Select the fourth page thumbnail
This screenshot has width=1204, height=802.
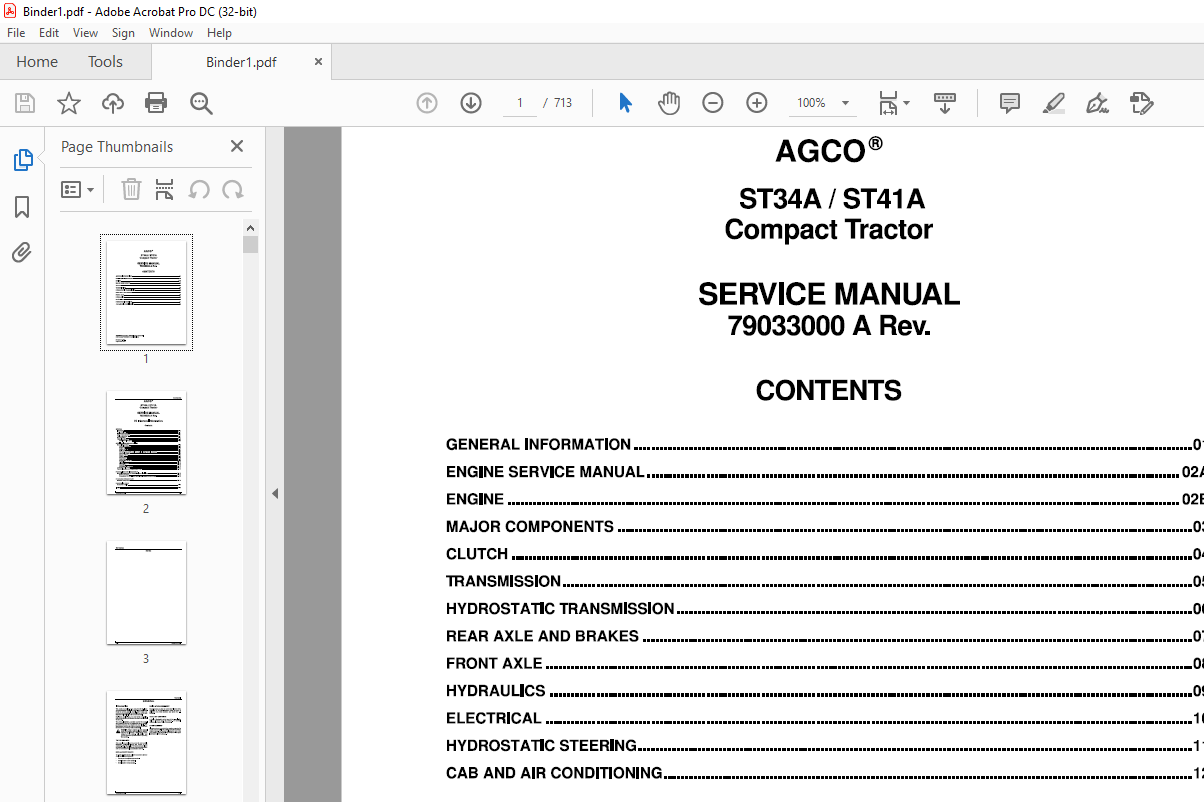(x=146, y=743)
